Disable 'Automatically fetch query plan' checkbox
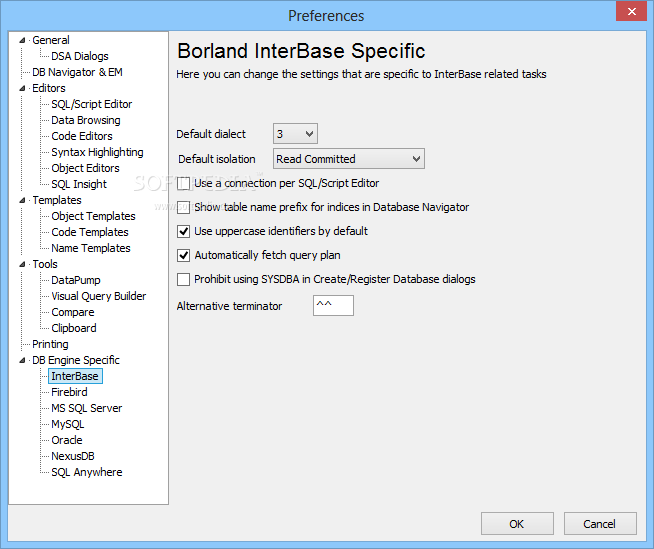654x549 pixels. 184,255
